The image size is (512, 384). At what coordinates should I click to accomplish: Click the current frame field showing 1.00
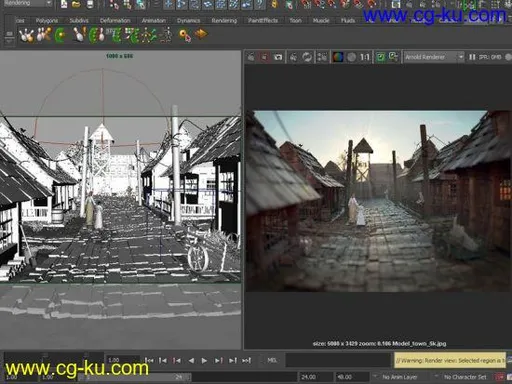click(122, 360)
